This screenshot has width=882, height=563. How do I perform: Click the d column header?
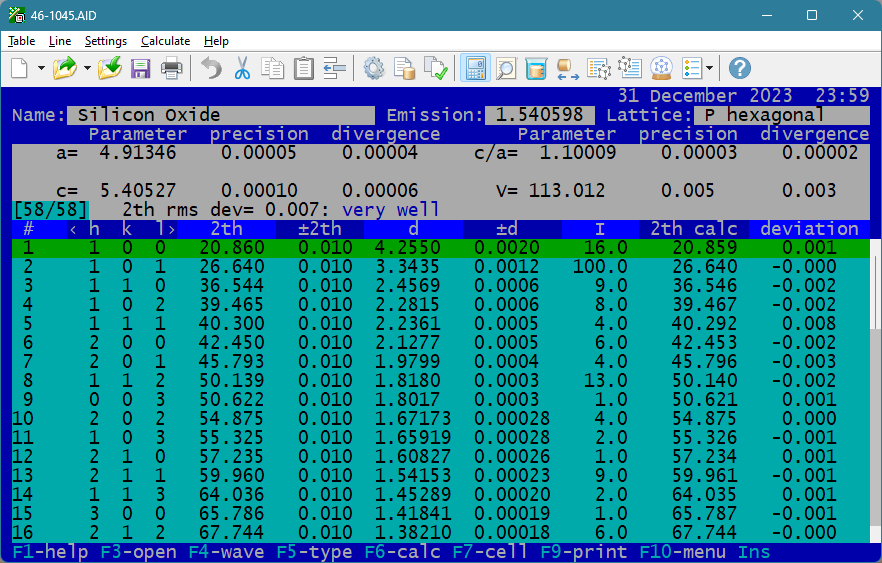(x=413, y=229)
